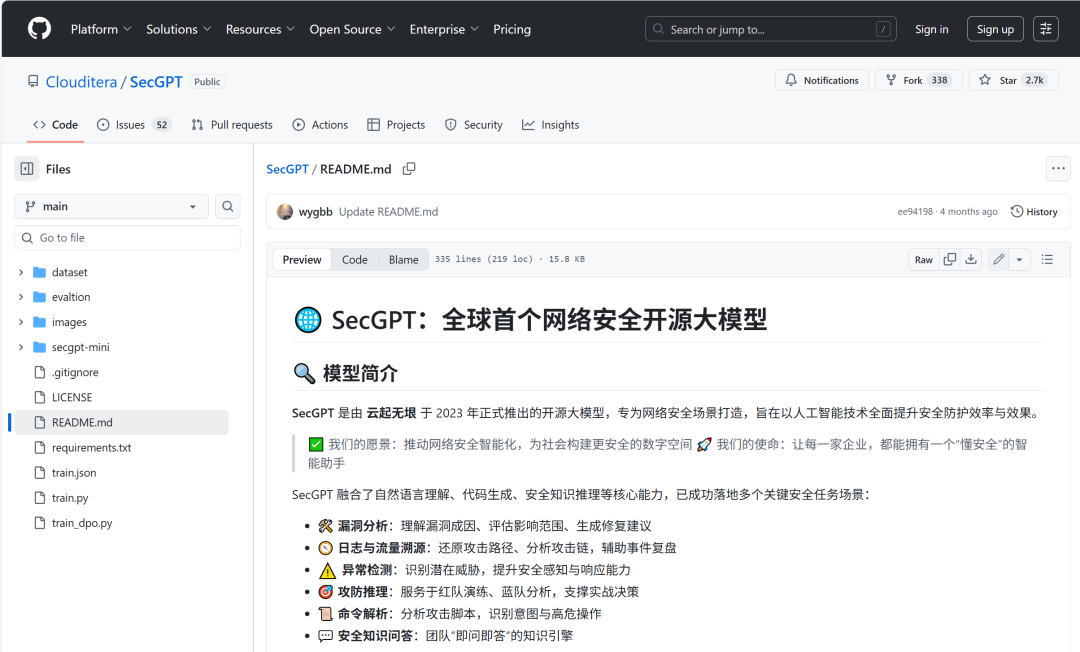Open commit ee94198 hash link

(915, 212)
